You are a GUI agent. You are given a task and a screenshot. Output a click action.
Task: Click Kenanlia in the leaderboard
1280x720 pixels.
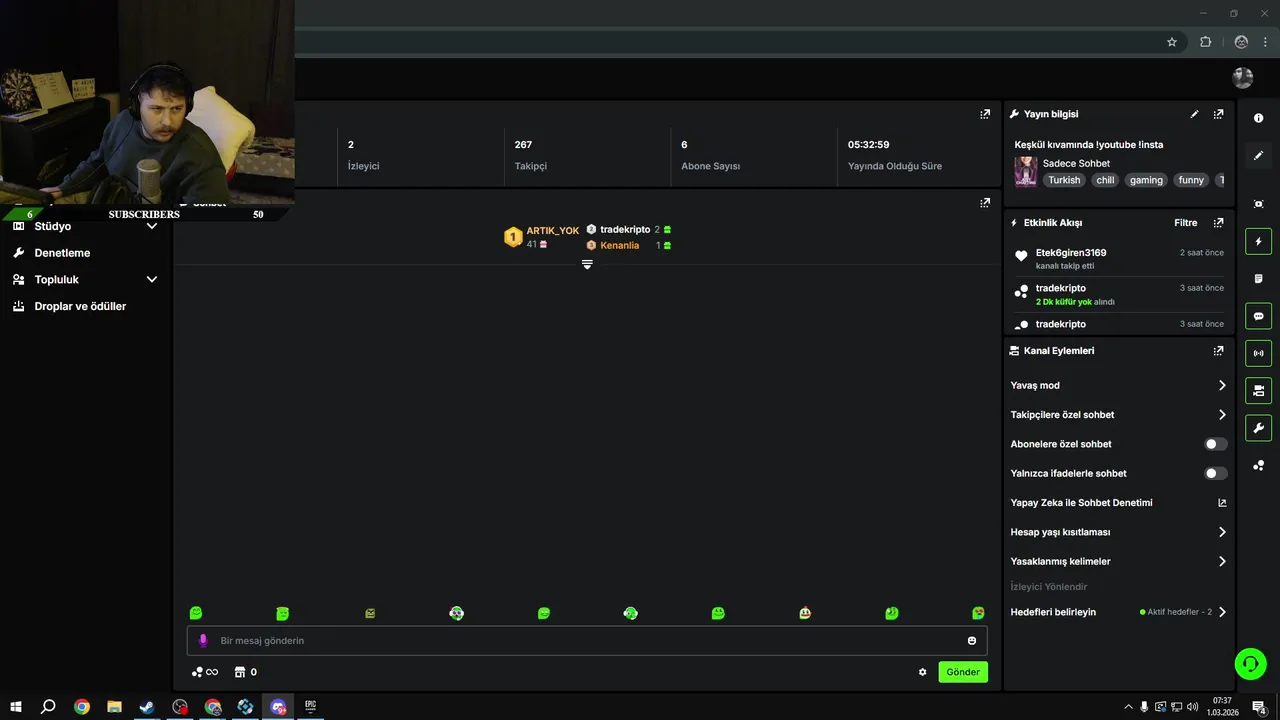click(620, 245)
